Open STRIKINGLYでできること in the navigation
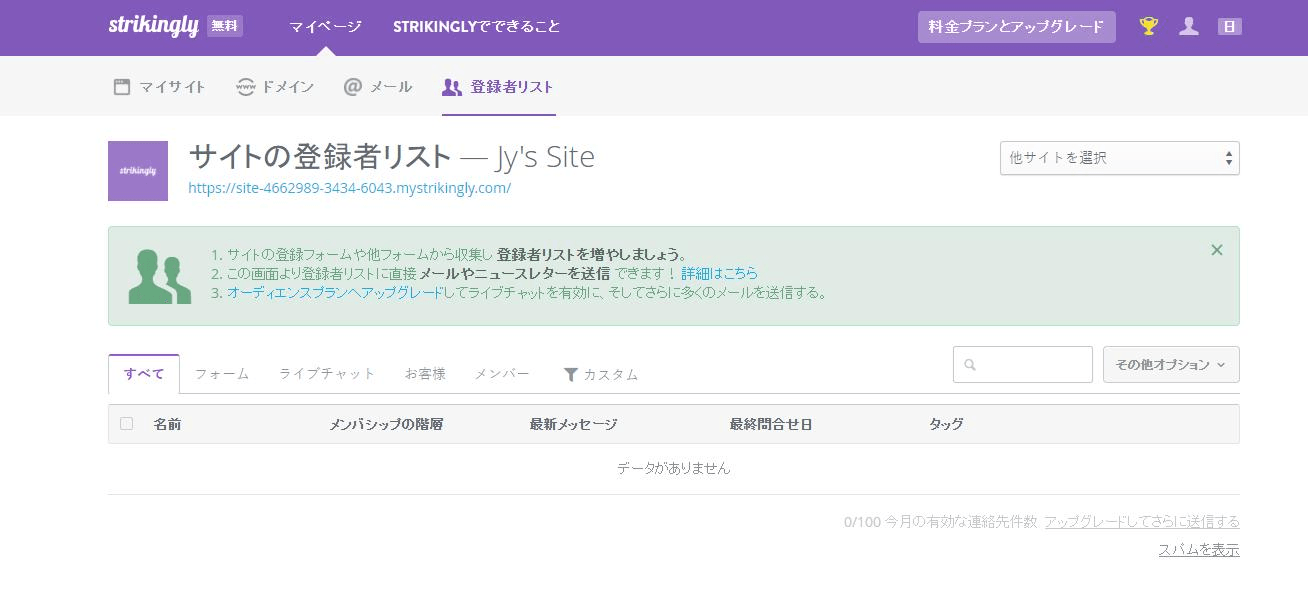 (476, 28)
